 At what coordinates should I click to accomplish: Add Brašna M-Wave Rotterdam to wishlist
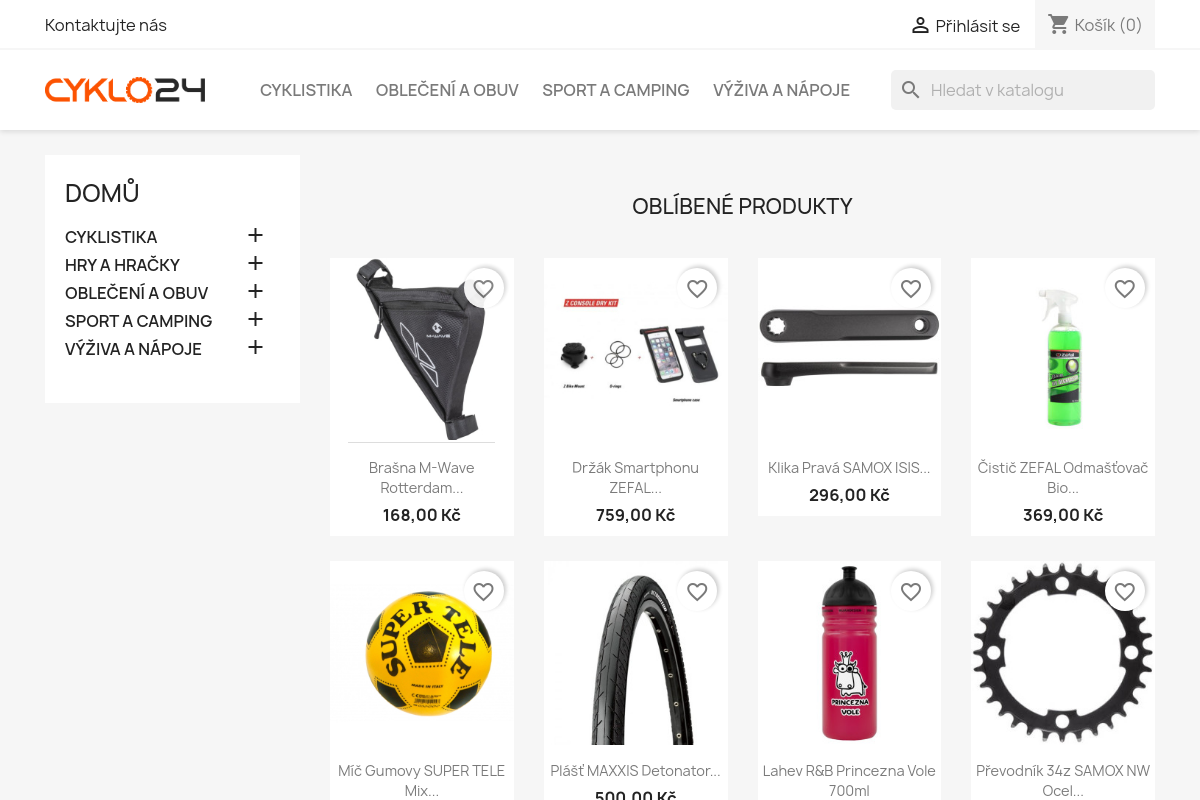click(x=484, y=289)
